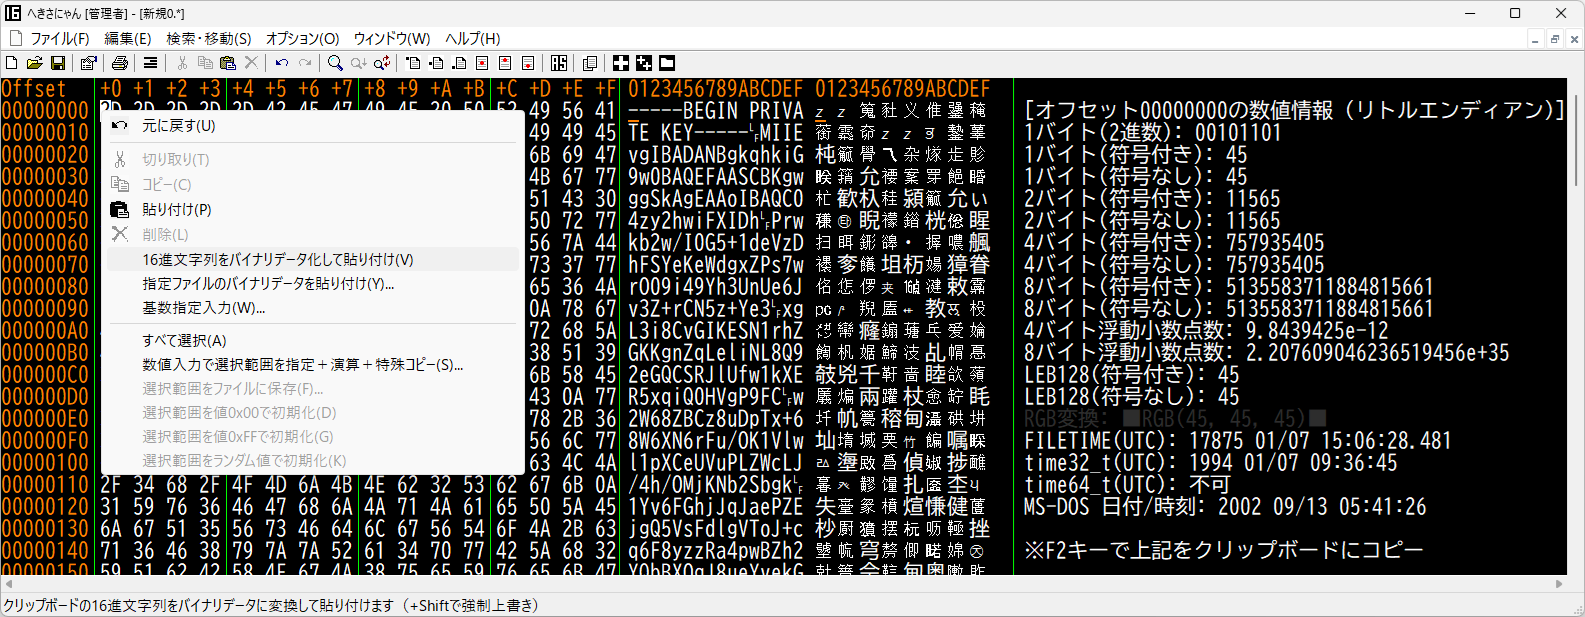
Task: Click the Properties icon beside Save
Action: point(89,63)
